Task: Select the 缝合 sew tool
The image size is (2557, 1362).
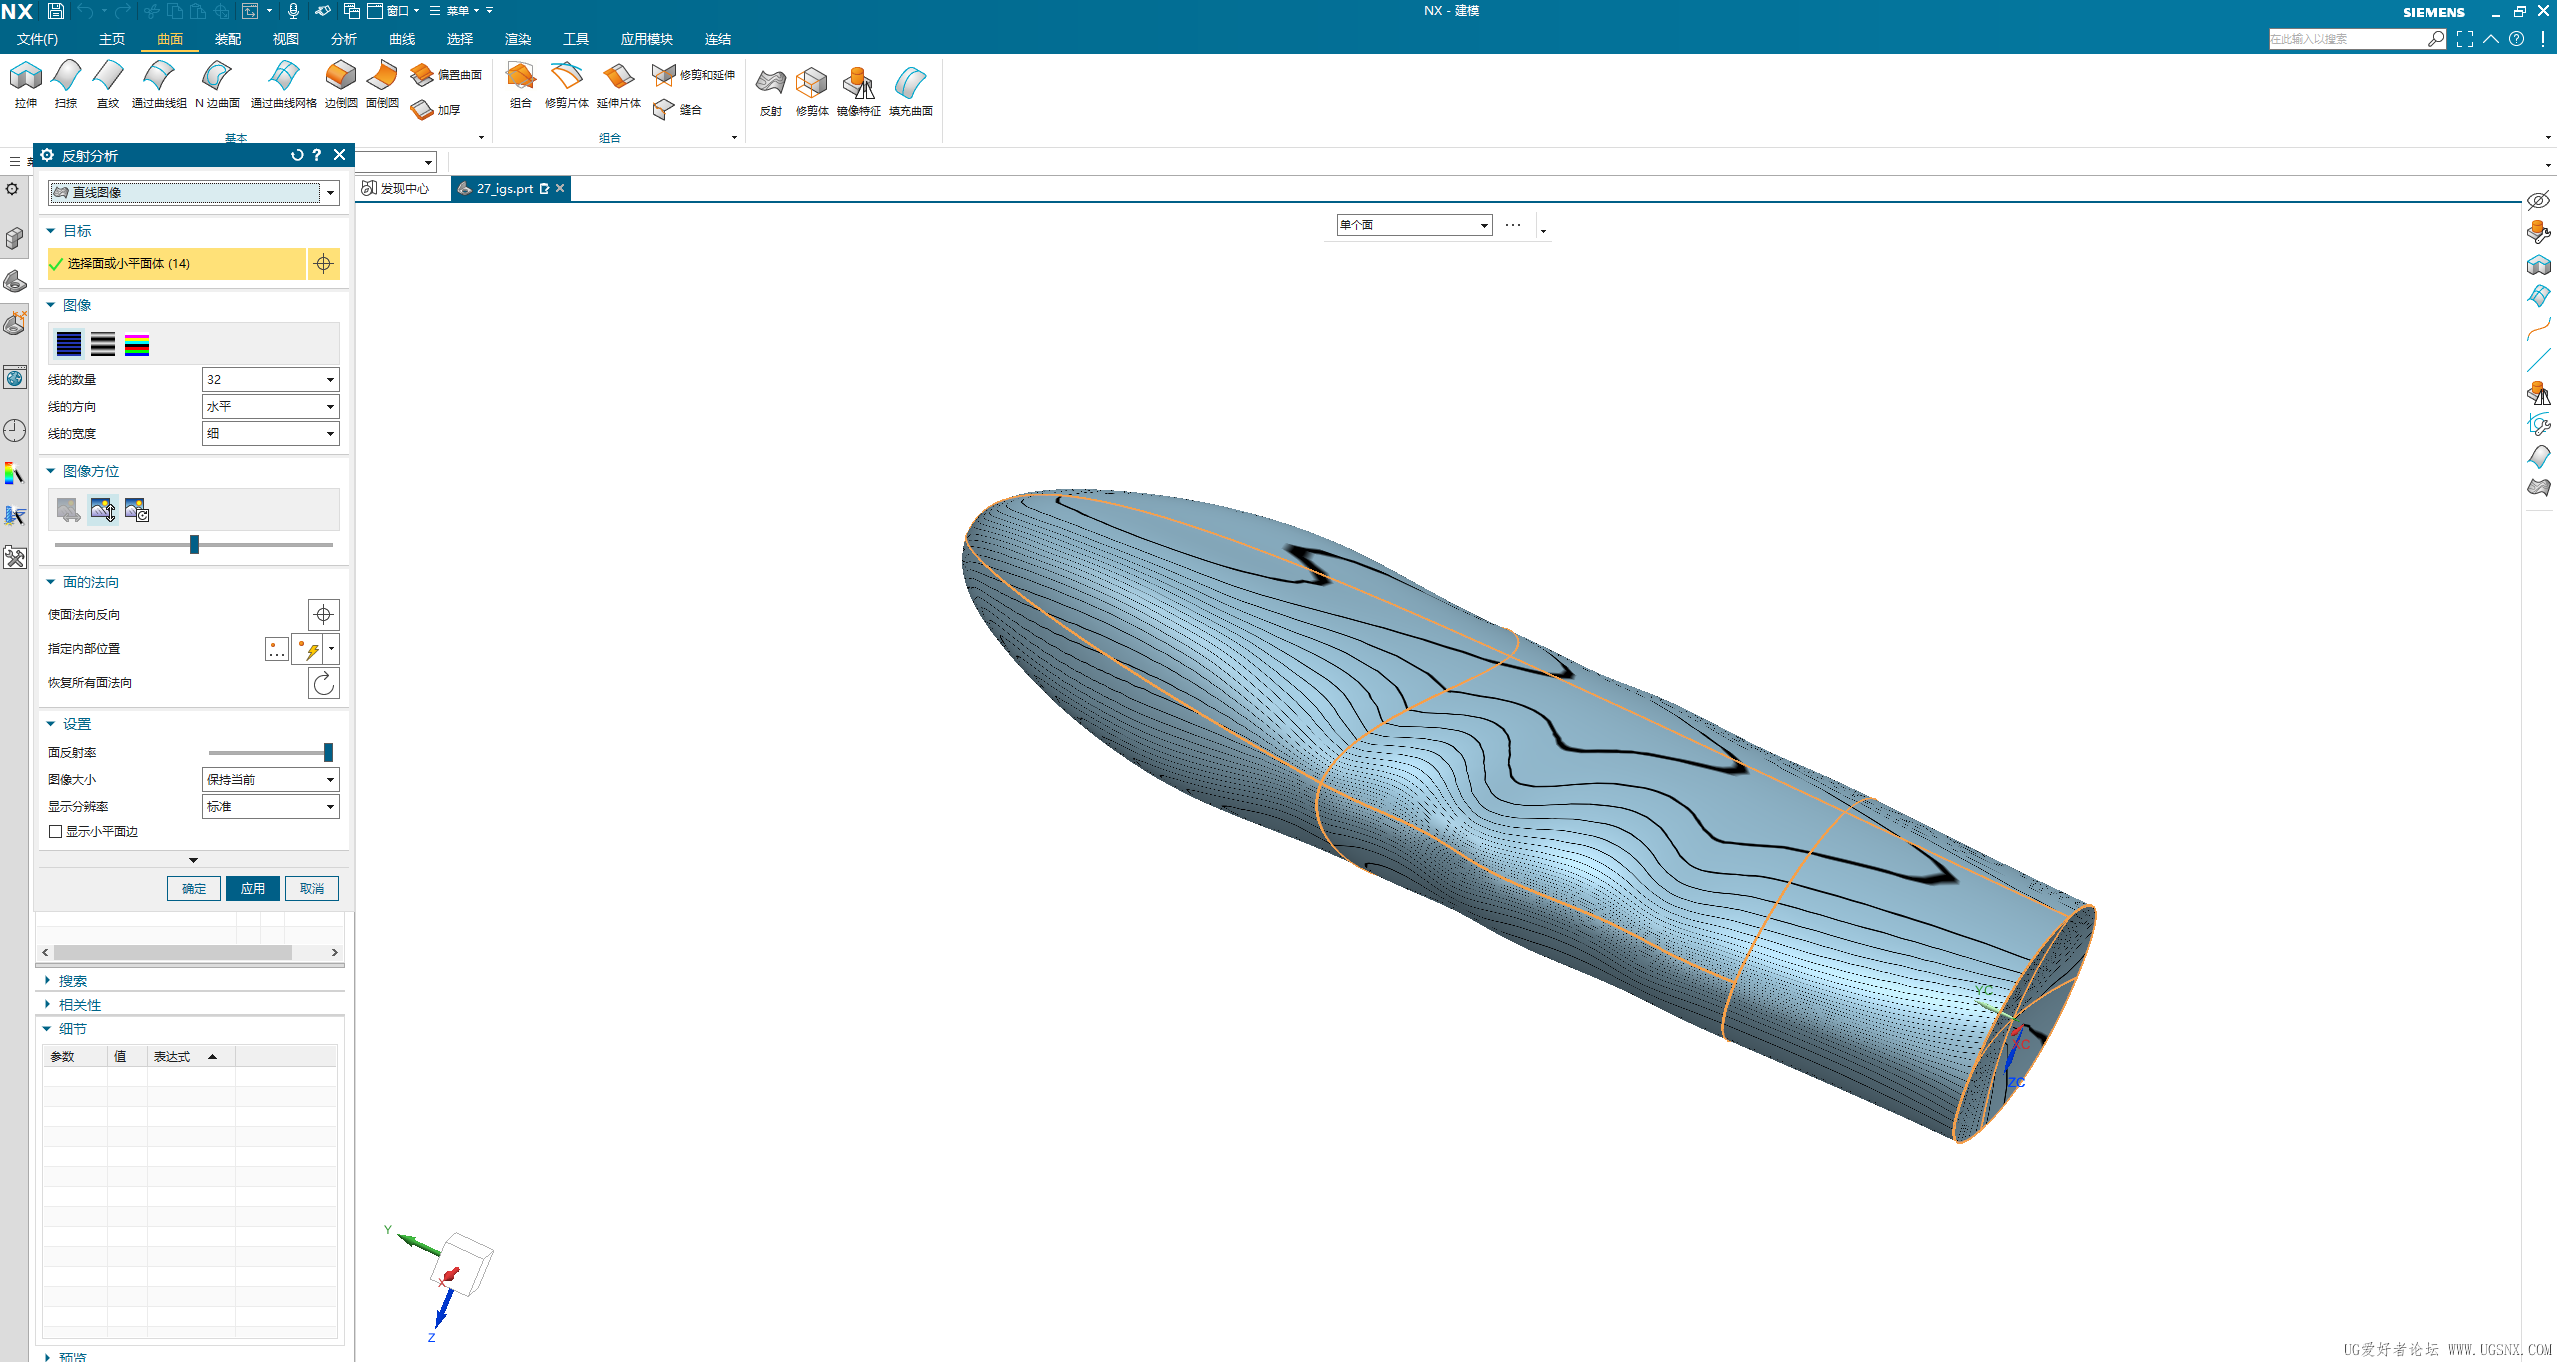Action: coord(677,110)
